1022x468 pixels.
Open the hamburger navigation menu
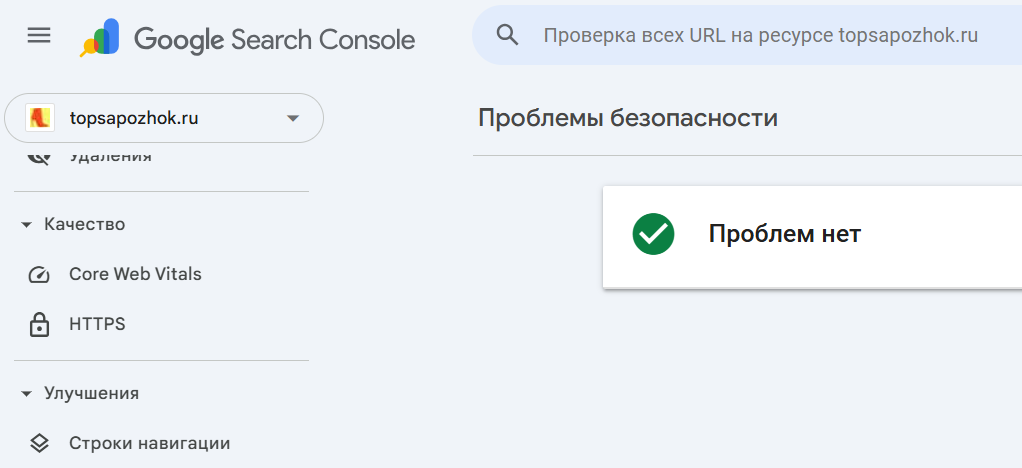pos(39,36)
